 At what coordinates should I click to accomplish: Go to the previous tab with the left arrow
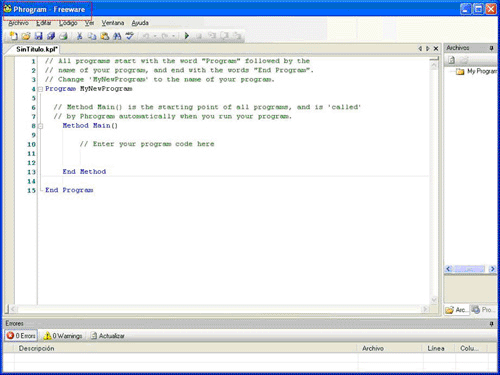[420, 49]
